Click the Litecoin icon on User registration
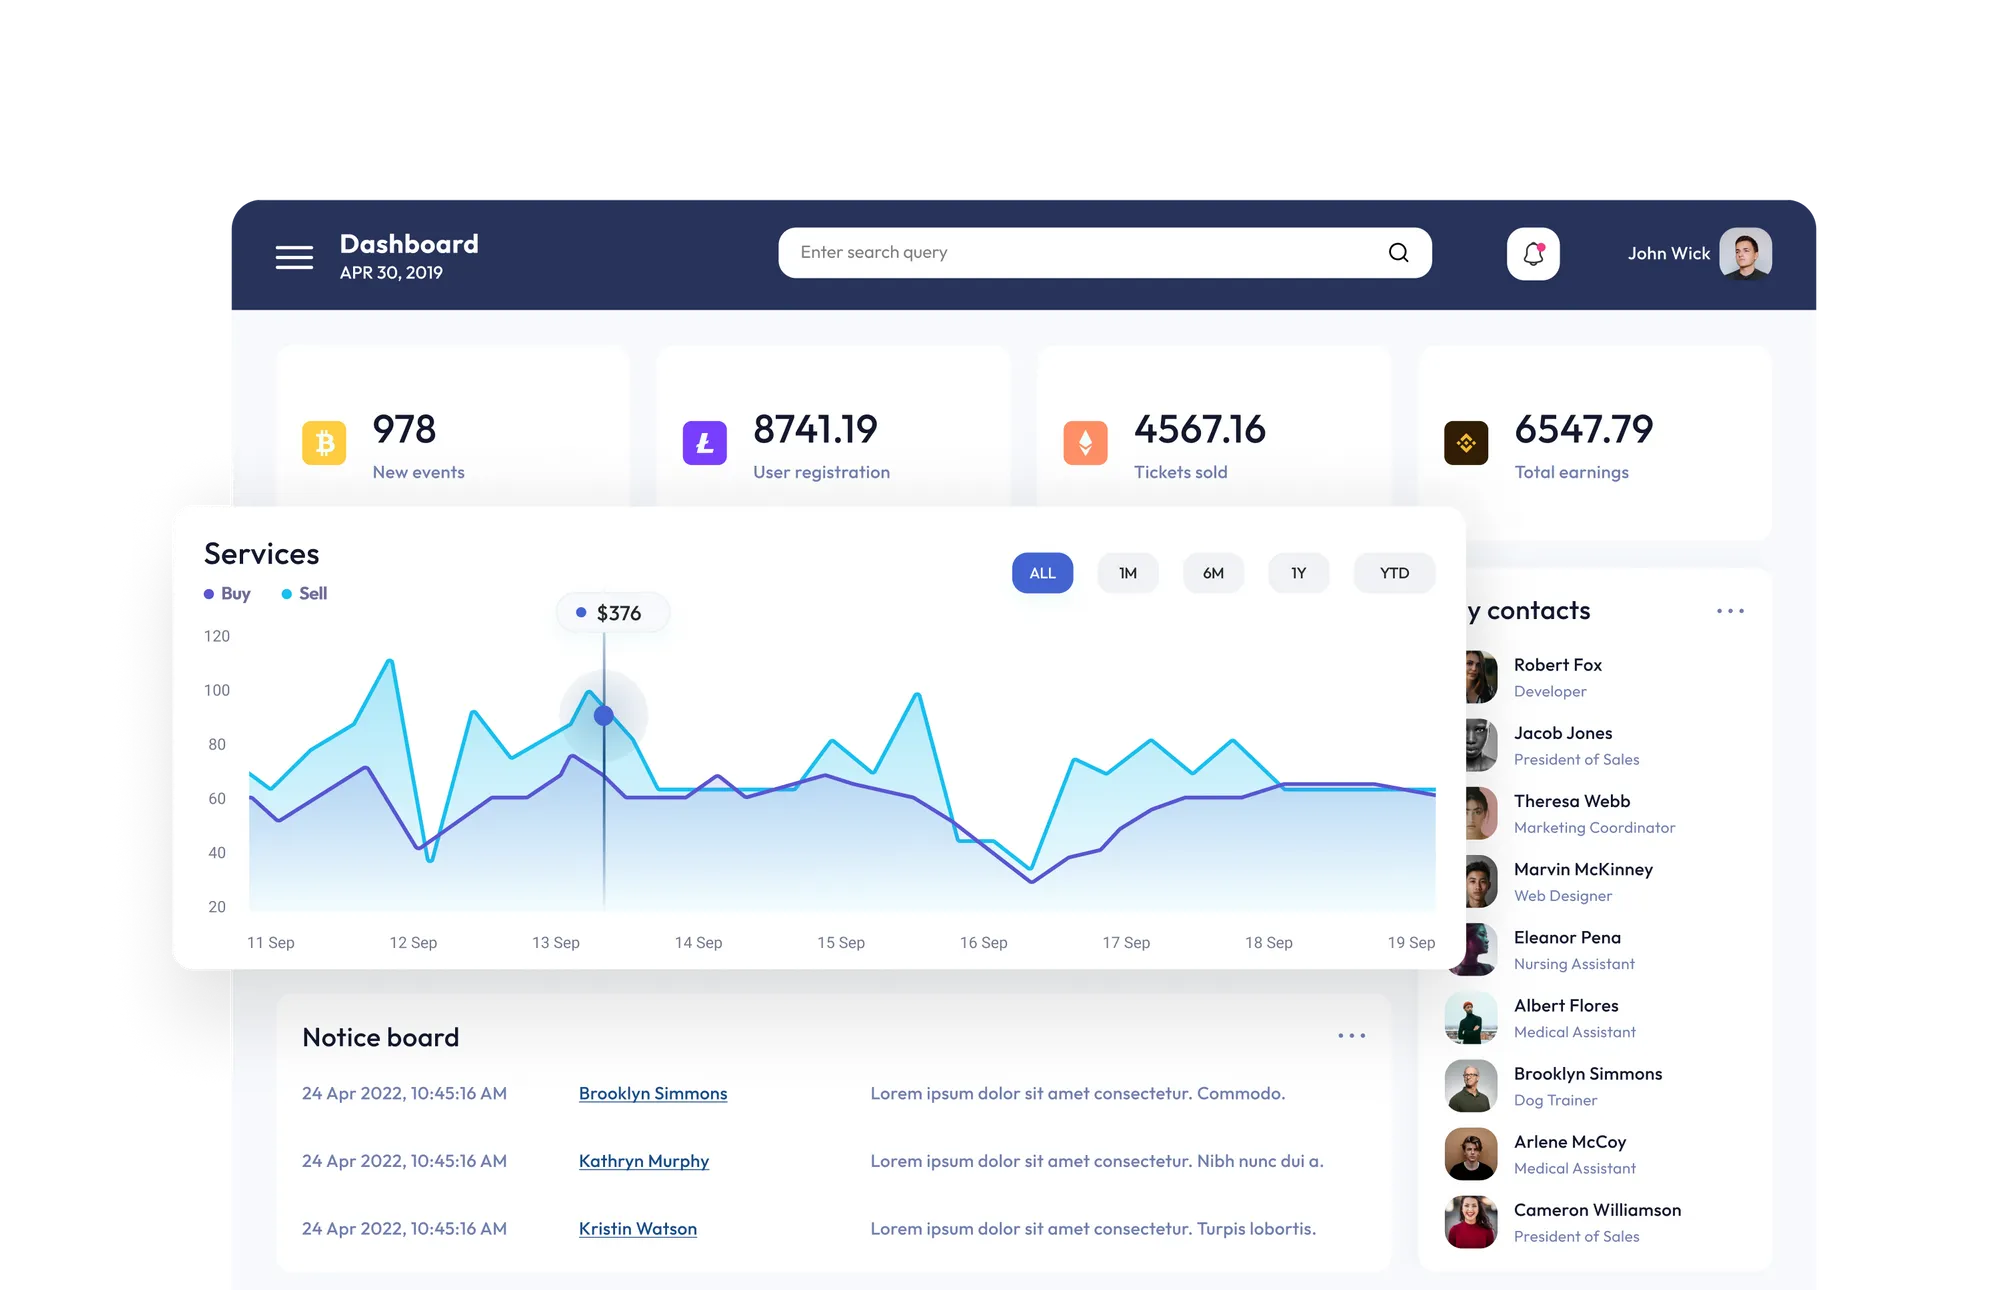Screen dimensions: 1989x1290 click(704, 443)
